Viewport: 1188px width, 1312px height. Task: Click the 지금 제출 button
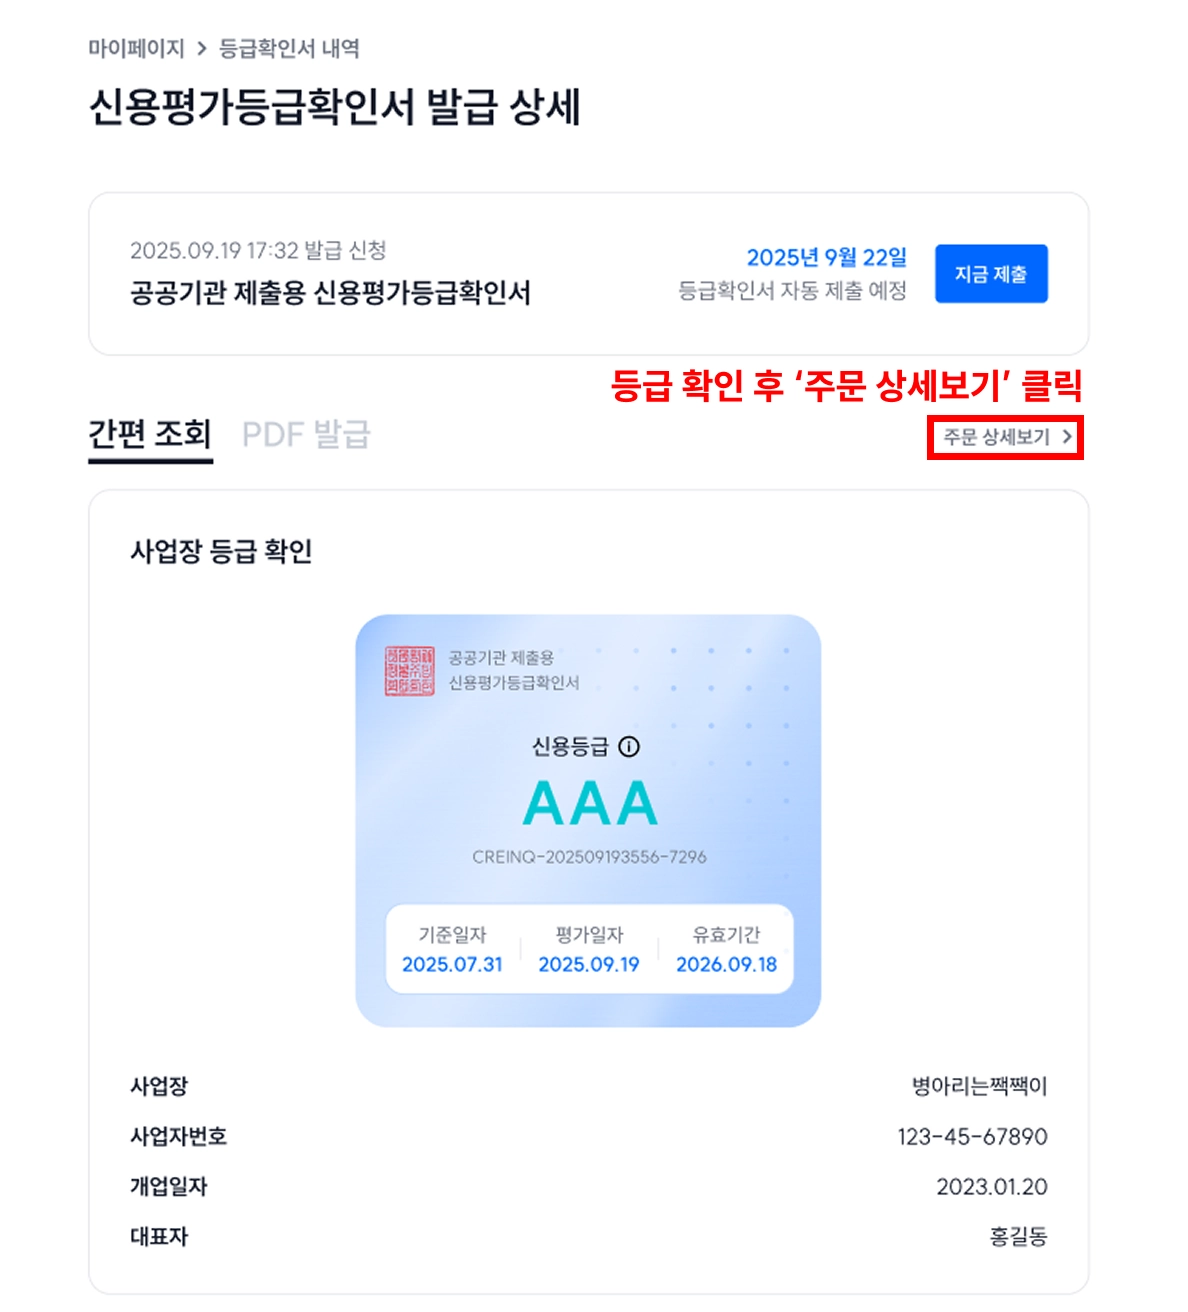(991, 273)
